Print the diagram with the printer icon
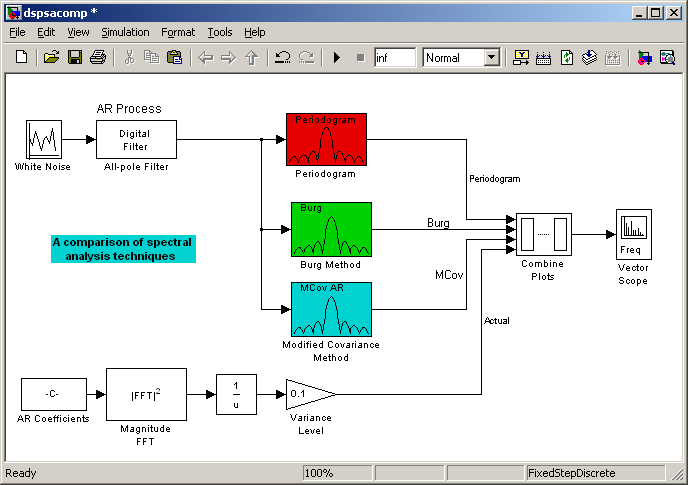 point(98,58)
